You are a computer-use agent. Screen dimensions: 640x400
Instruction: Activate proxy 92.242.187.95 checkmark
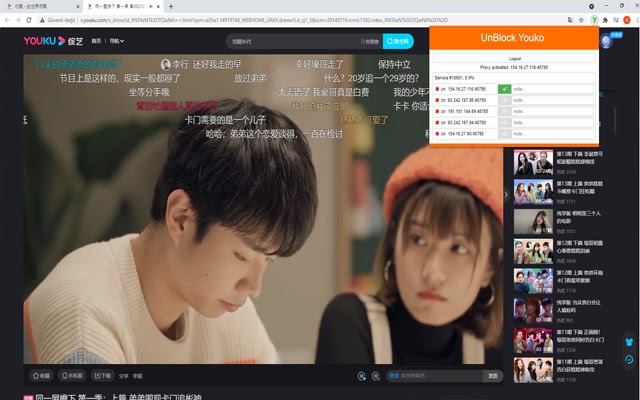[x=504, y=100]
